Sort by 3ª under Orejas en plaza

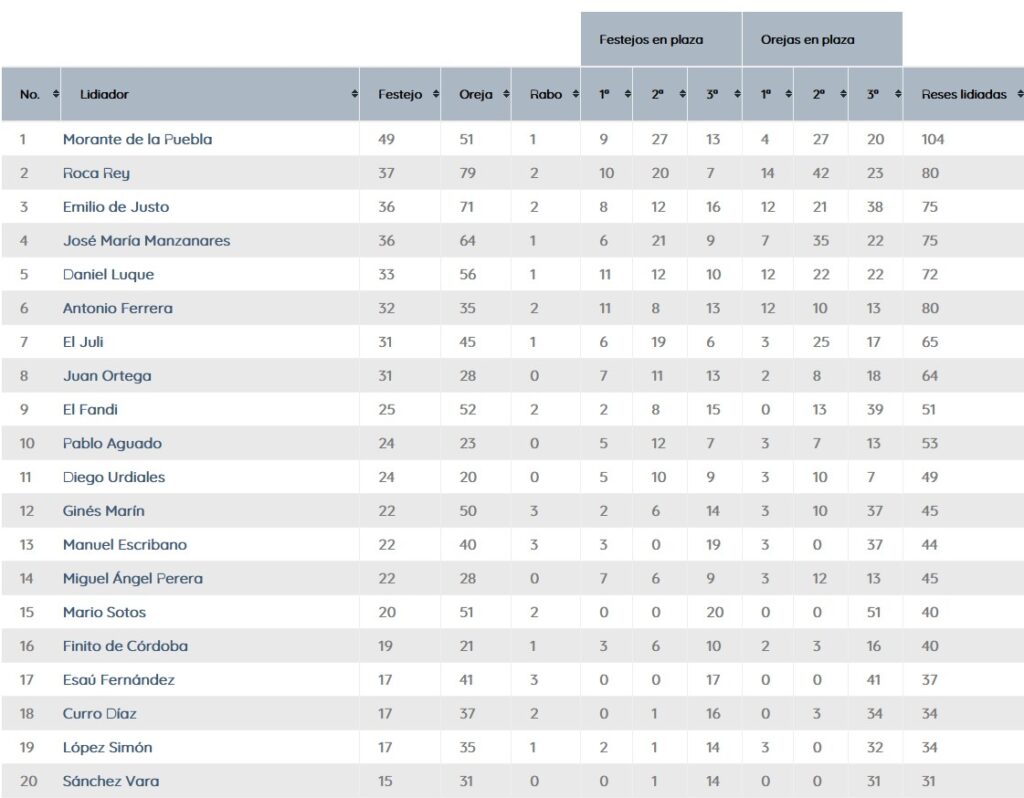coord(898,95)
